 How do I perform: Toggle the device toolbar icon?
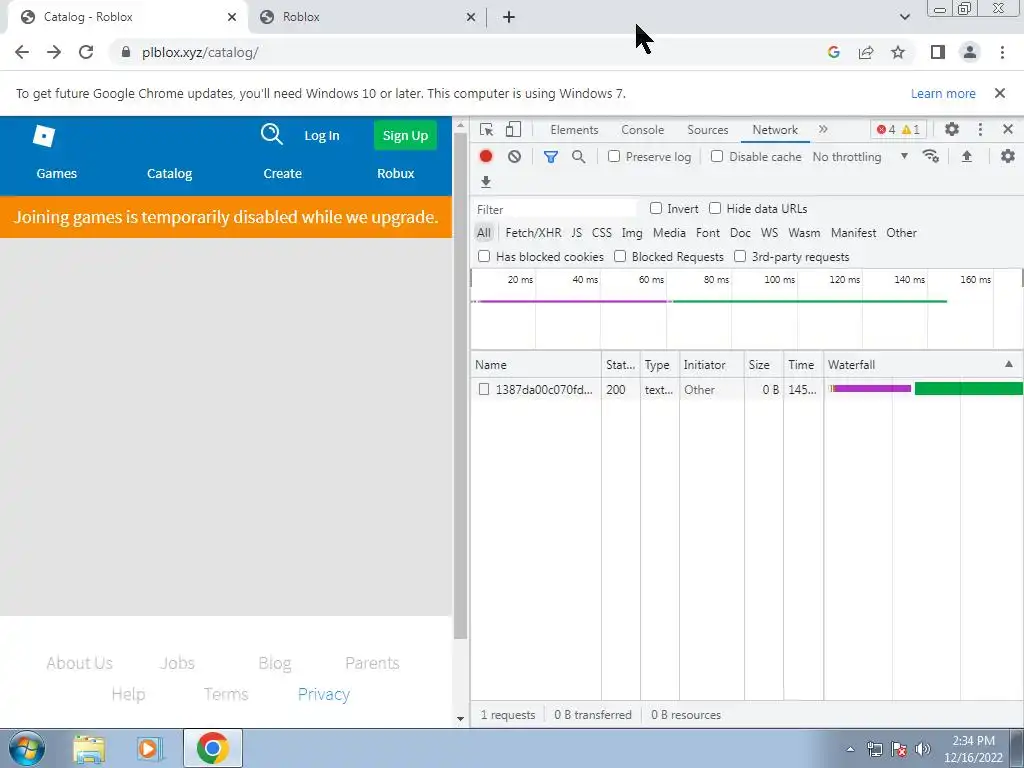click(513, 129)
